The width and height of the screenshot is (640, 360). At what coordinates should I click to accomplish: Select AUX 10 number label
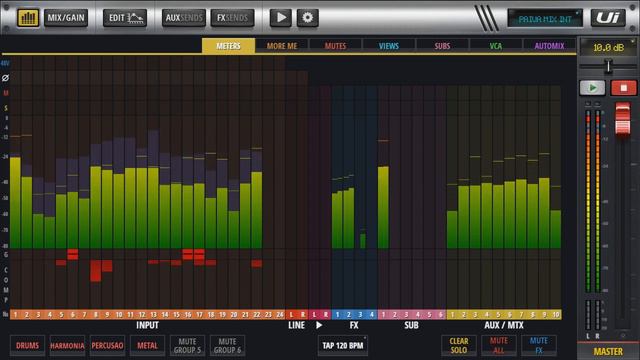(556, 314)
